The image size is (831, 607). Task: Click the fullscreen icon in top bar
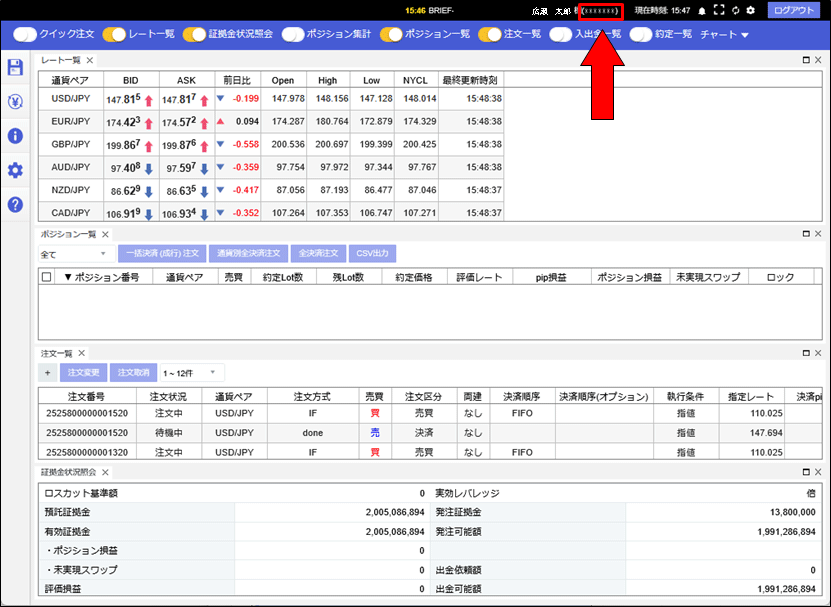point(718,10)
